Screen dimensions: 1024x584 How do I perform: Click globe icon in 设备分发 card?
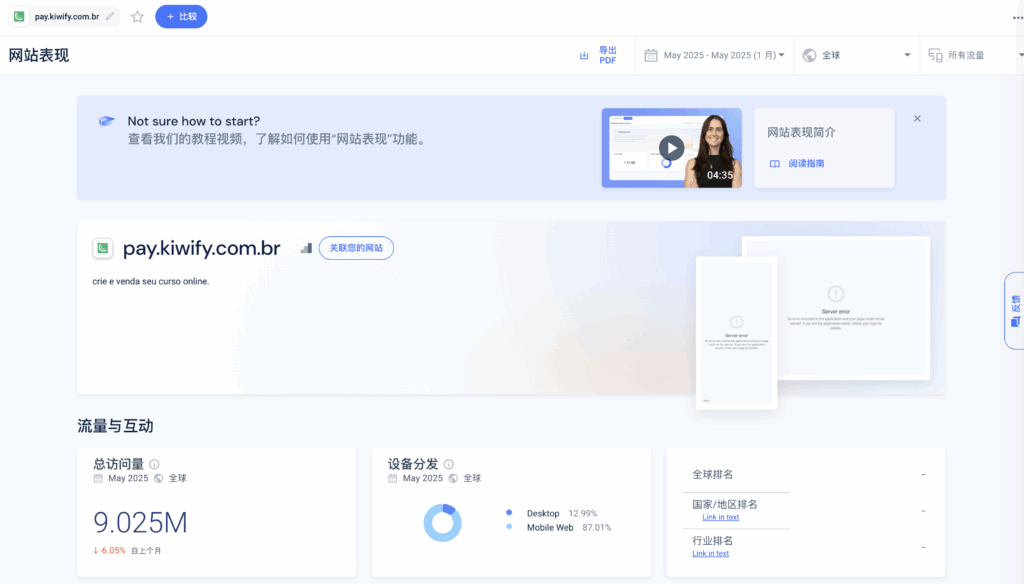(453, 478)
